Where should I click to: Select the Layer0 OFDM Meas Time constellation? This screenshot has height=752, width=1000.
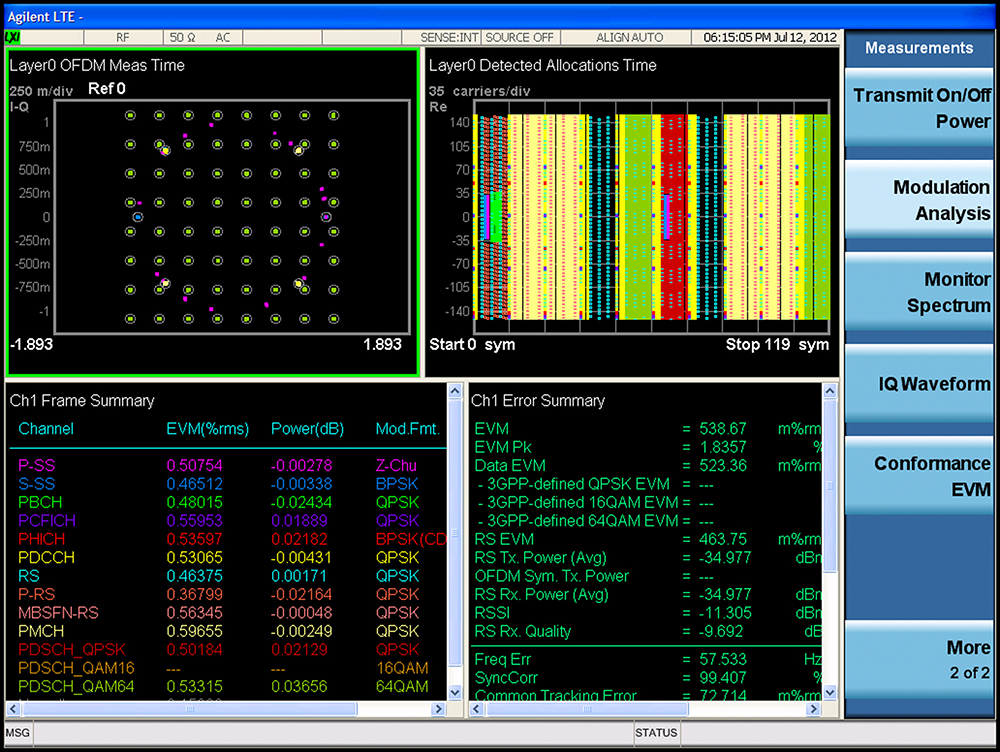point(232,216)
